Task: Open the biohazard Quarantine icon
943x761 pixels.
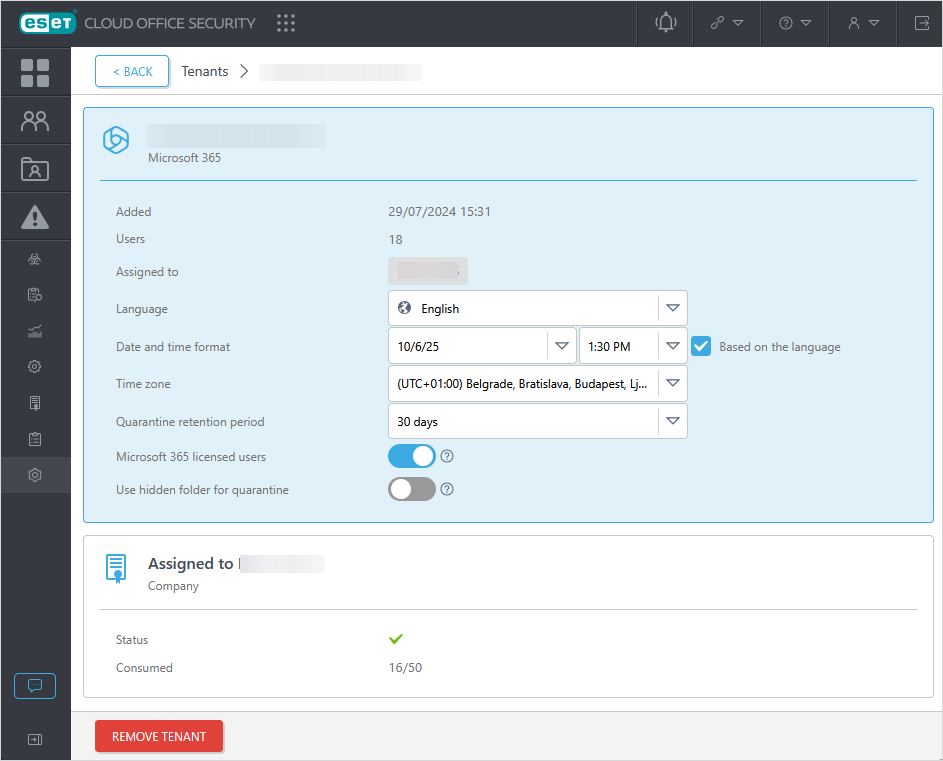Action: [x=35, y=259]
